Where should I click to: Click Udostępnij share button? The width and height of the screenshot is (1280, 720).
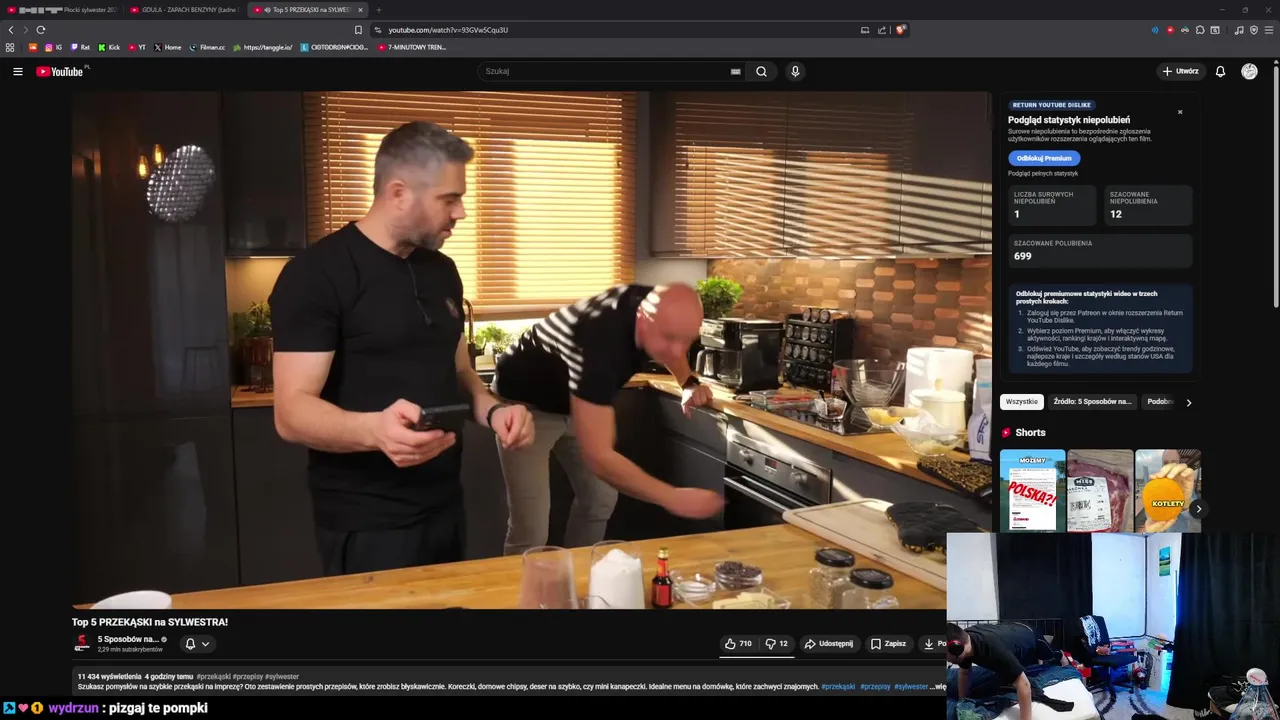pos(829,643)
